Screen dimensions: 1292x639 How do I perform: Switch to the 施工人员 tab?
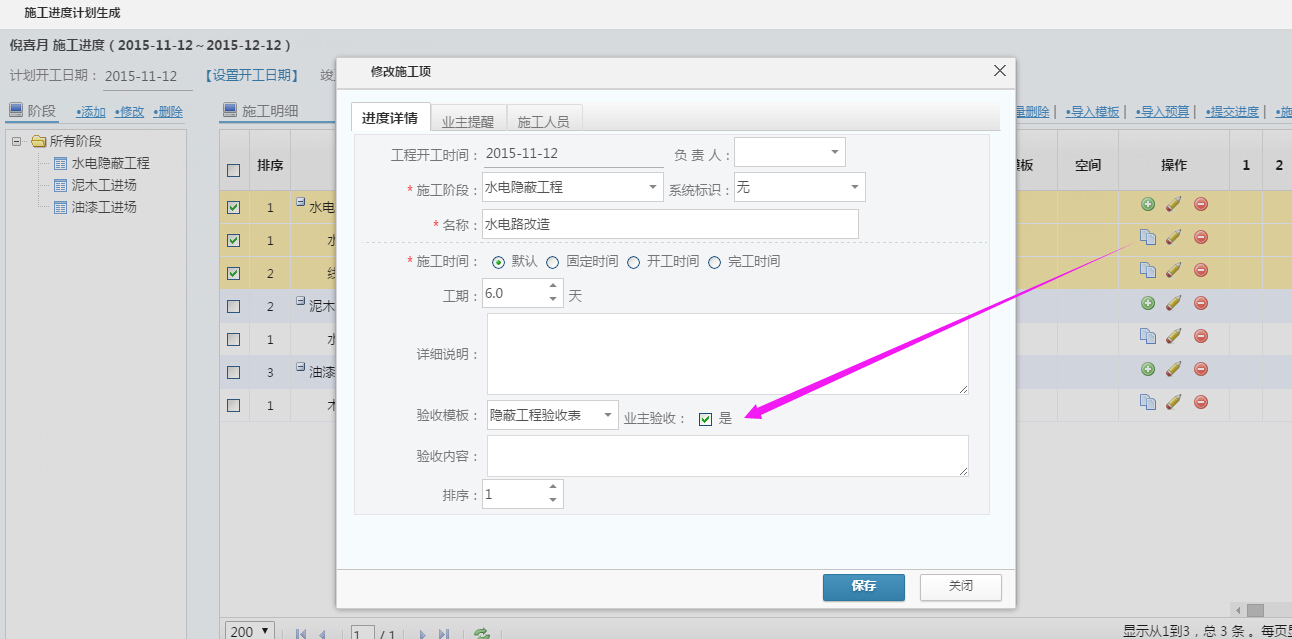pos(543,121)
